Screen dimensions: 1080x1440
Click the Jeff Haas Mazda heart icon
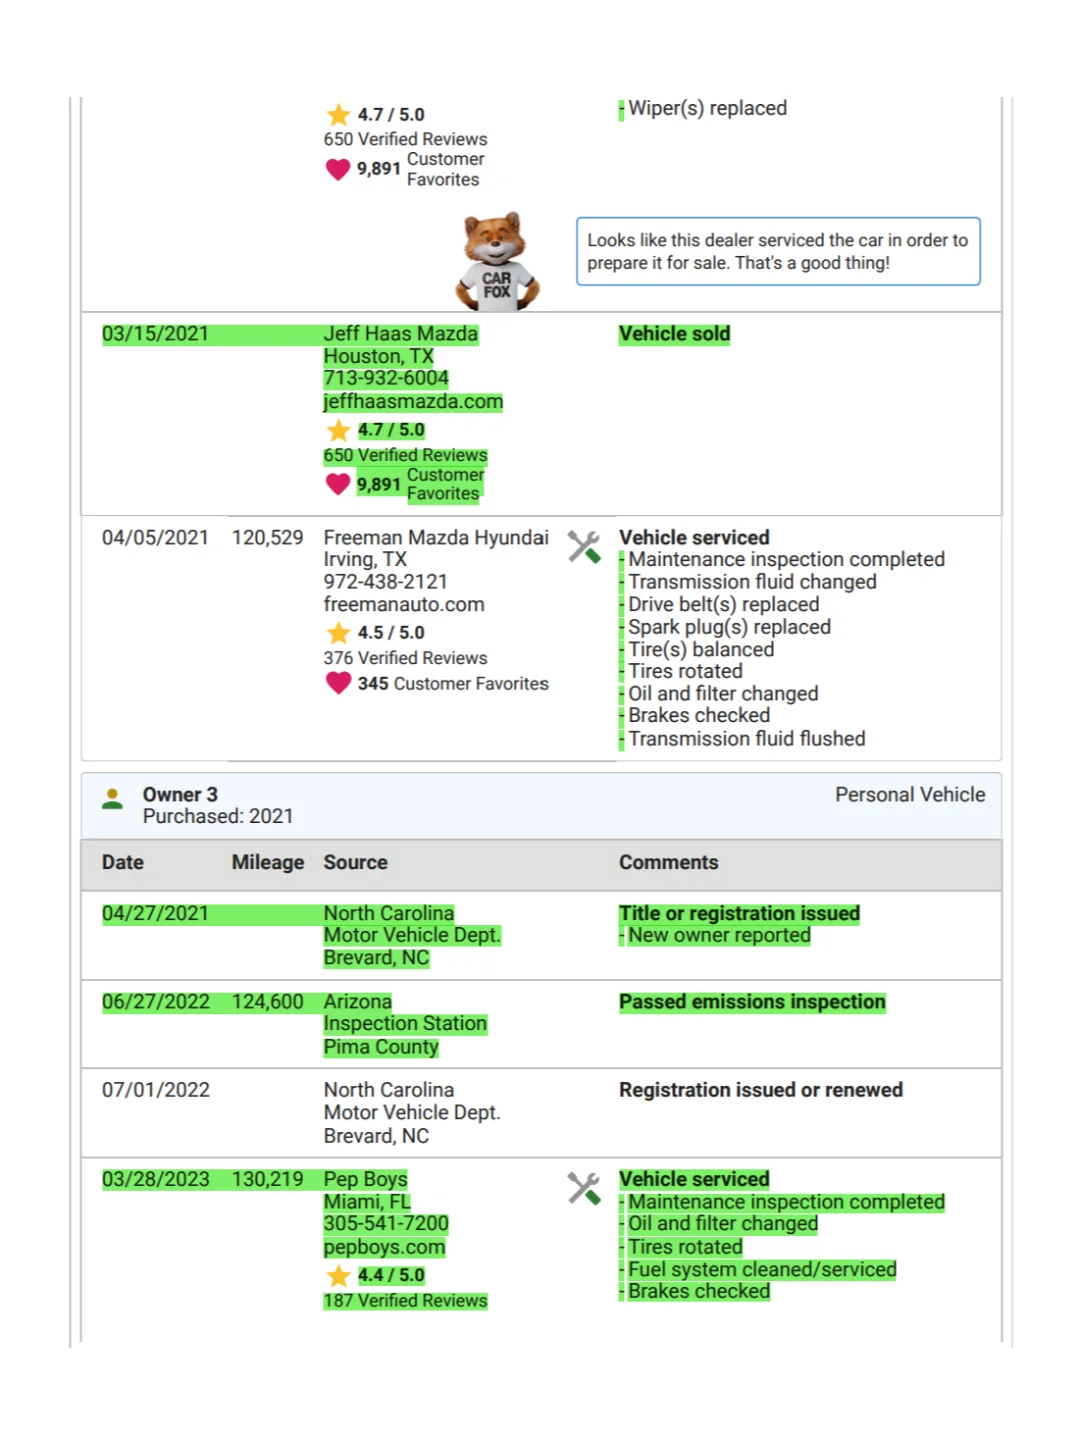coord(338,484)
